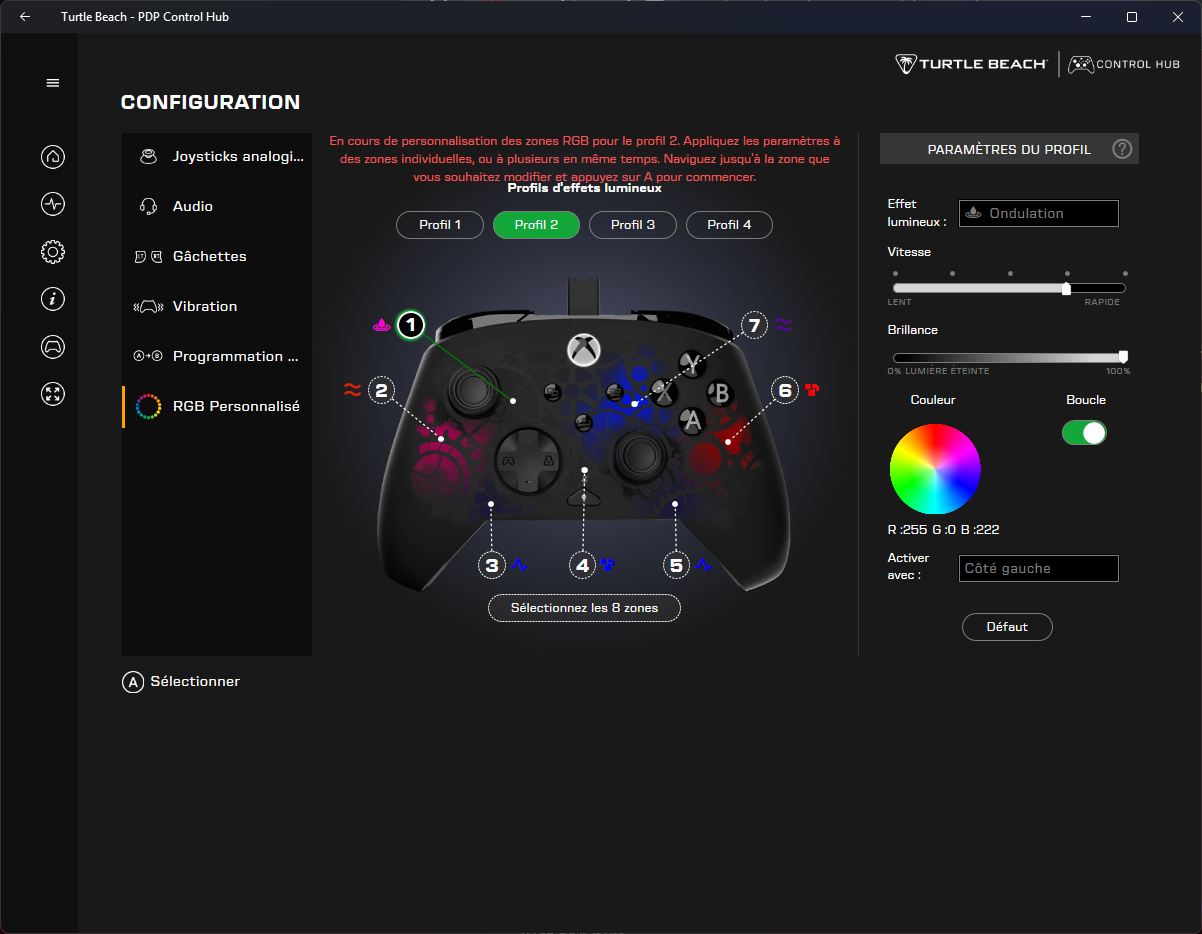Open the Home screen from the sidebar

point(52,156)
